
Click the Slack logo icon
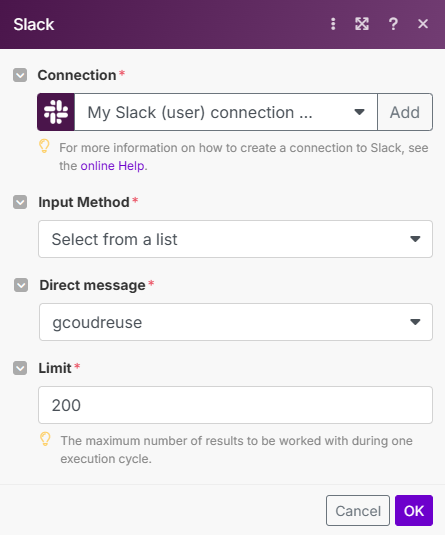(x=56, y=112)
